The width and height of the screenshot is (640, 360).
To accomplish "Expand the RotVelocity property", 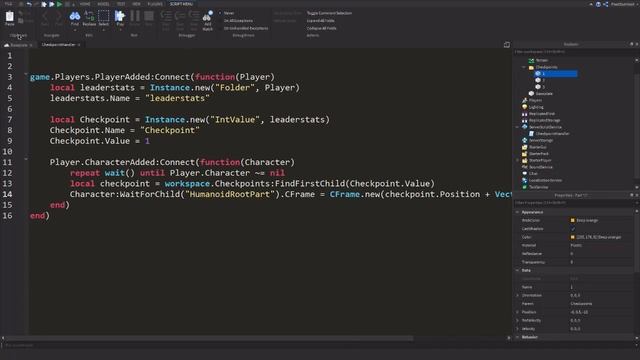I will pyautogui.click(x=518, y=320).
